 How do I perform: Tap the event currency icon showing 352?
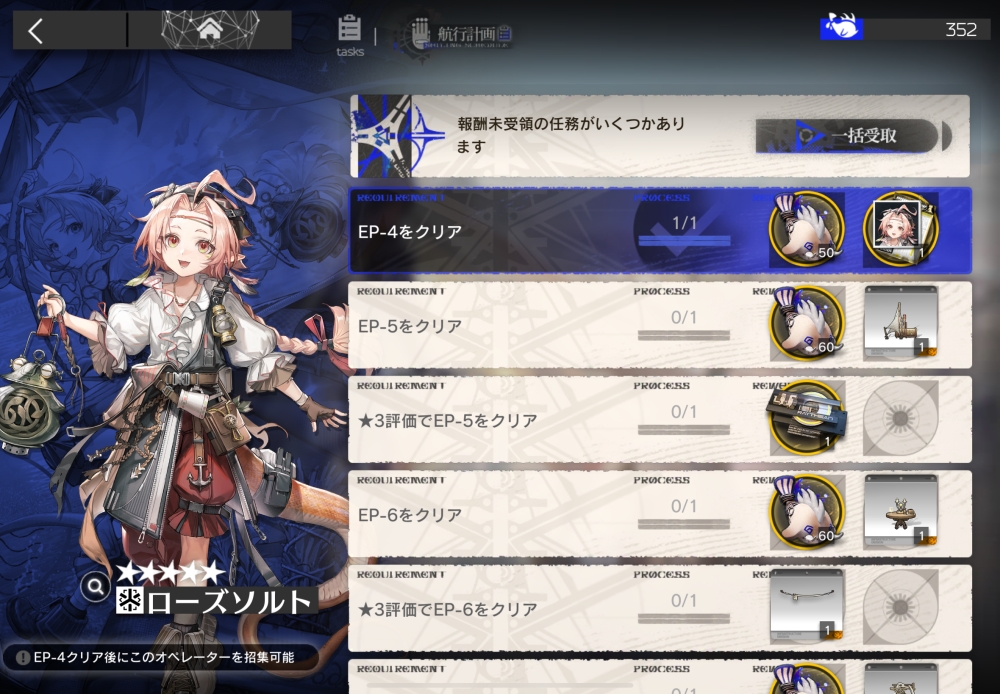pyautogui.click(x=841, y=29)
